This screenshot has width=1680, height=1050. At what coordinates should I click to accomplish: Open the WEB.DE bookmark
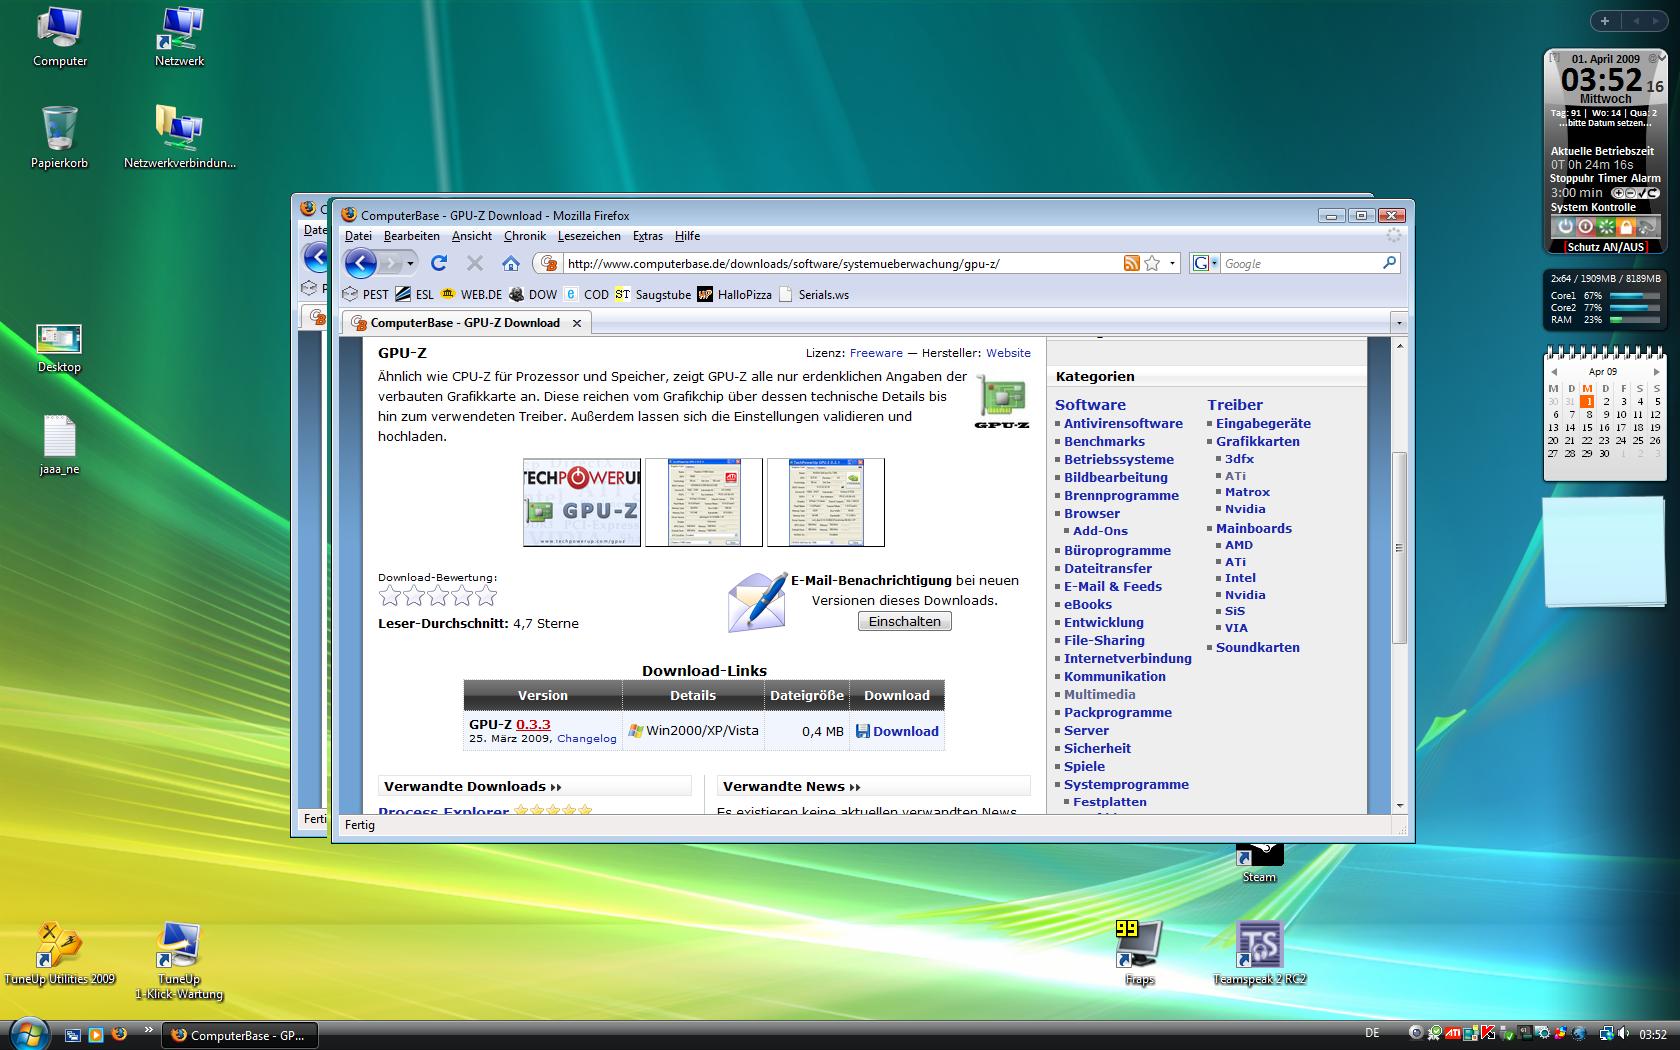(470, 294)
